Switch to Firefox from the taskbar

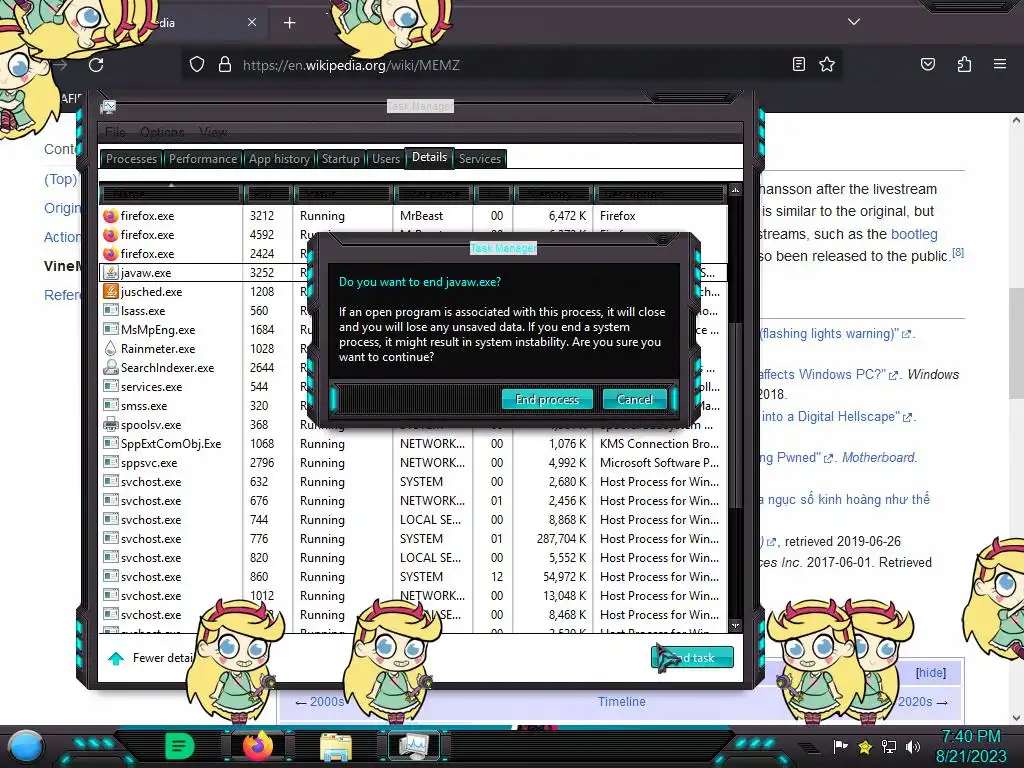click(257, 746)
